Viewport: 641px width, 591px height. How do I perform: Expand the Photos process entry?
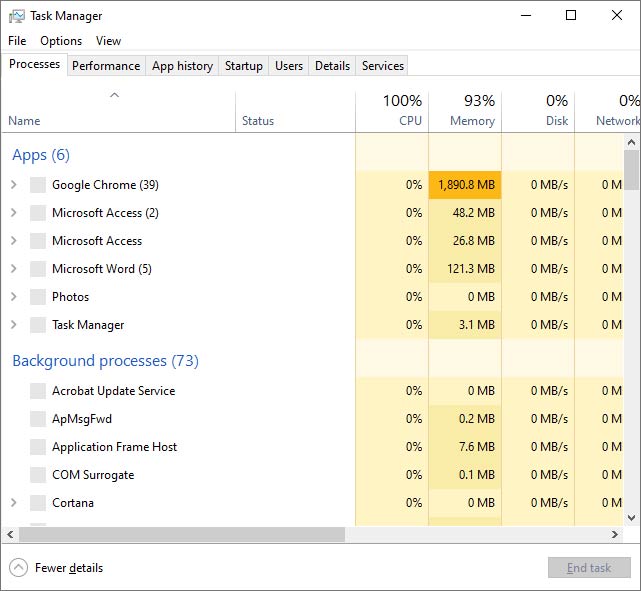(x=13, y=297)
